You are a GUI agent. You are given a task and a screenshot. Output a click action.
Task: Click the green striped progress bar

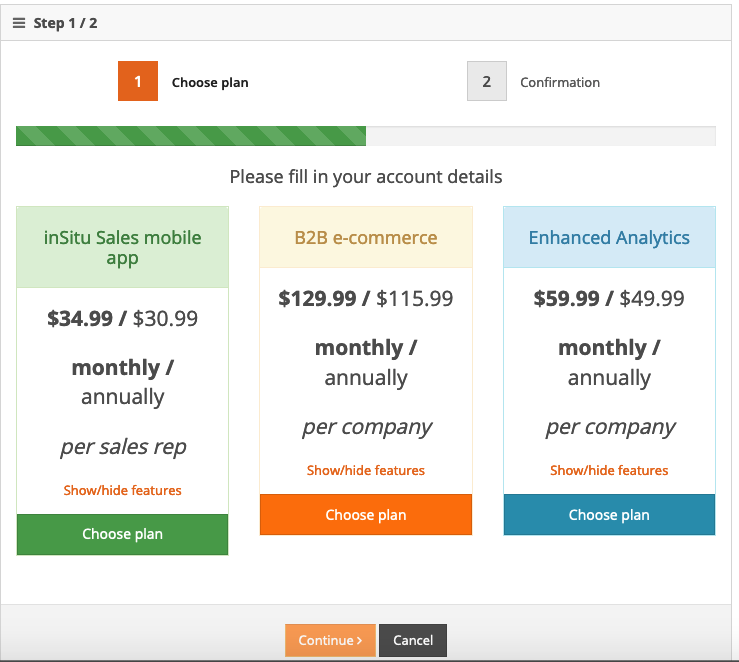point(191,137)
